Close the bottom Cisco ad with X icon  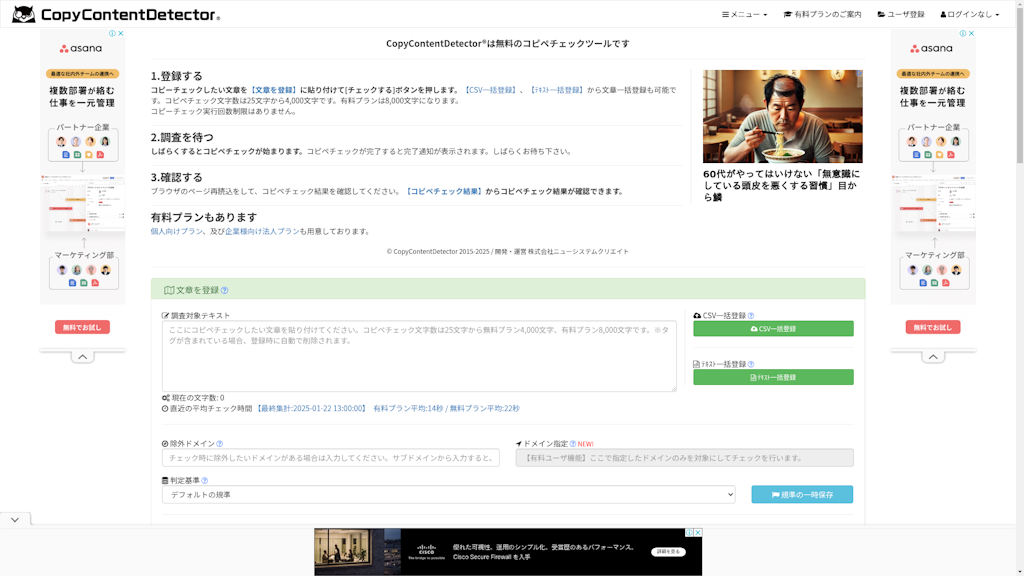697,533
